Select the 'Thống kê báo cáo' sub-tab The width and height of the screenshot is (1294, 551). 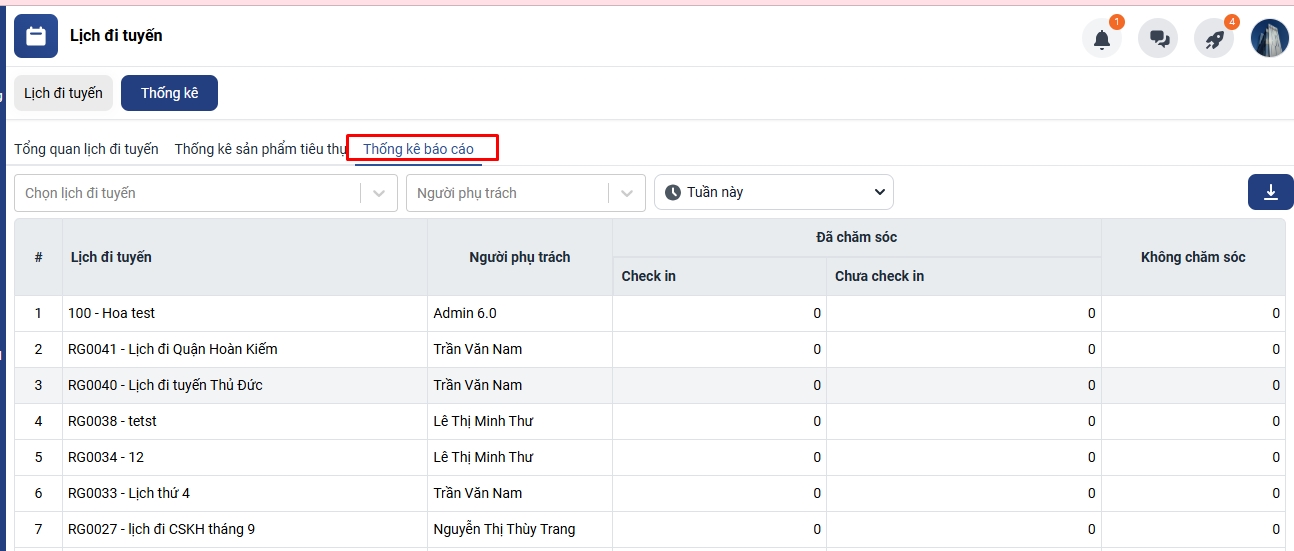point(418,149)
